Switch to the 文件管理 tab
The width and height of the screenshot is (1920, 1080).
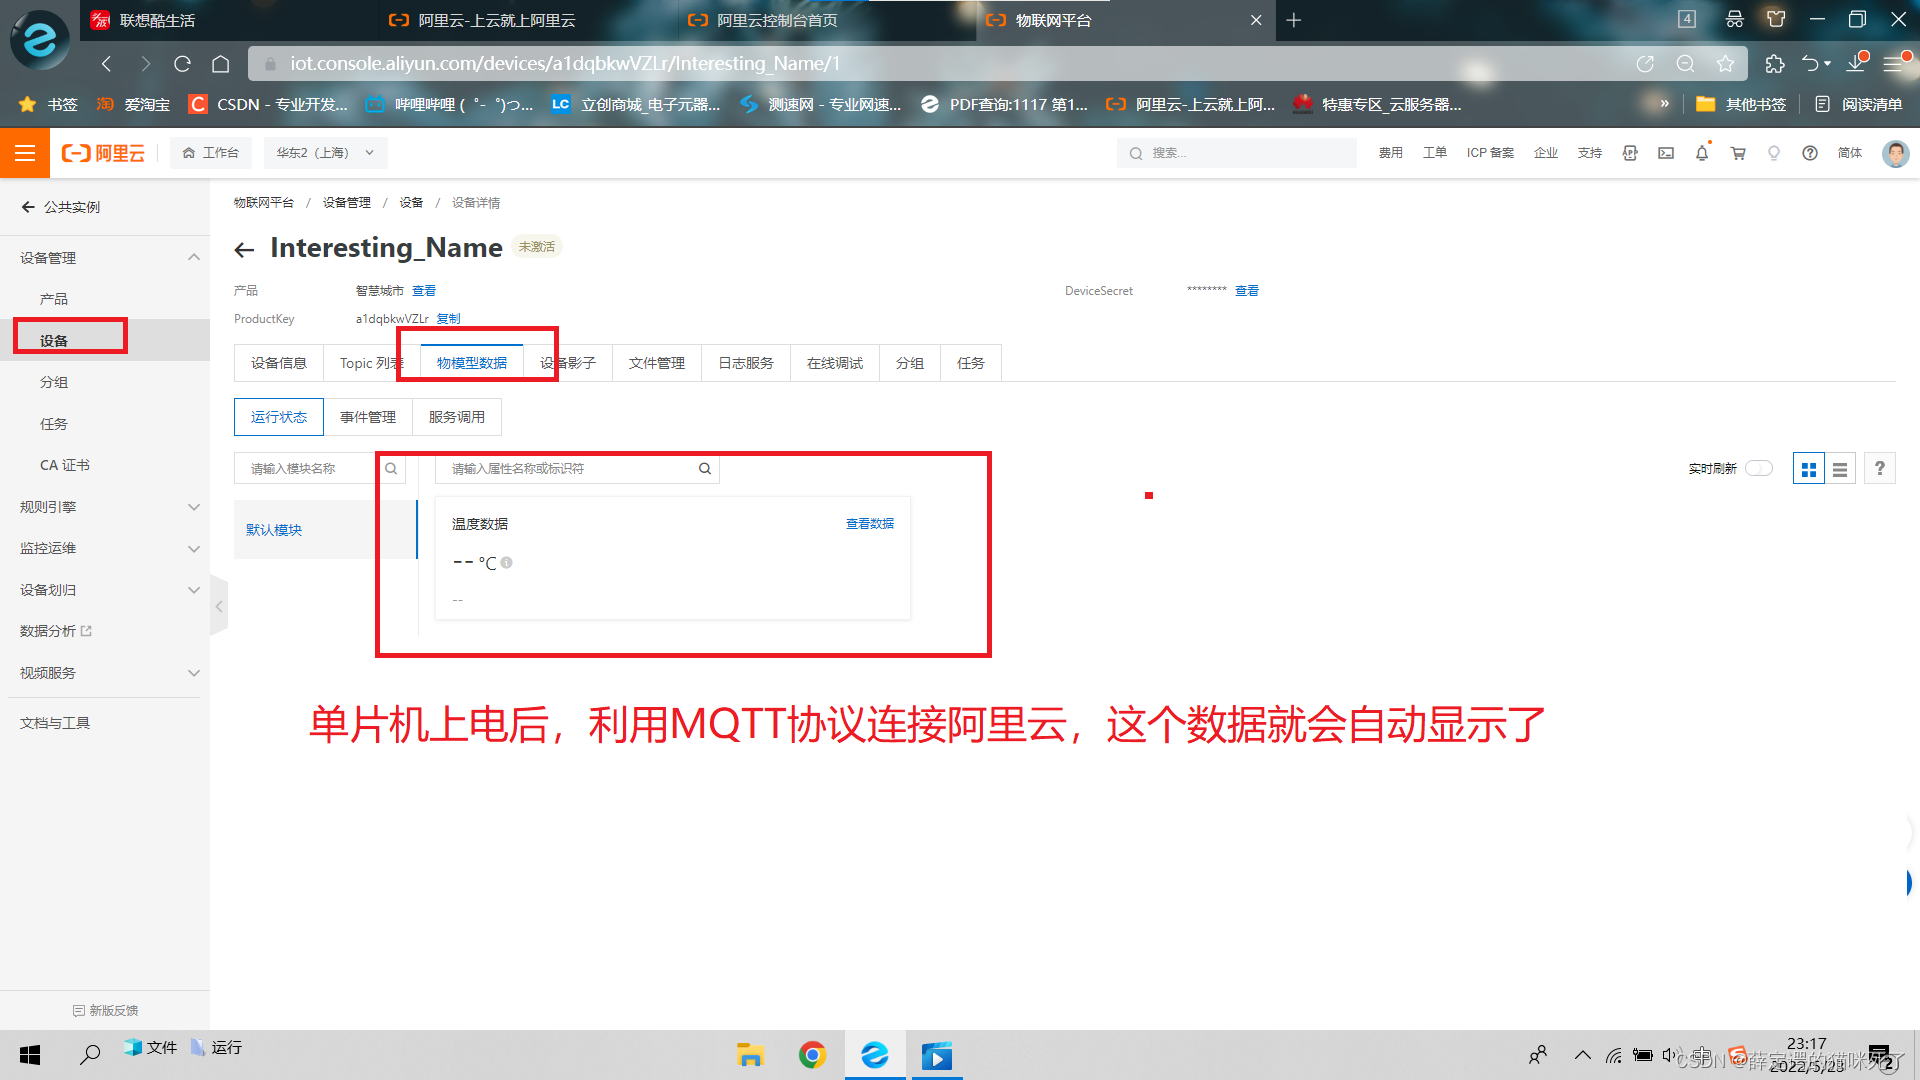tap(657, 363)
